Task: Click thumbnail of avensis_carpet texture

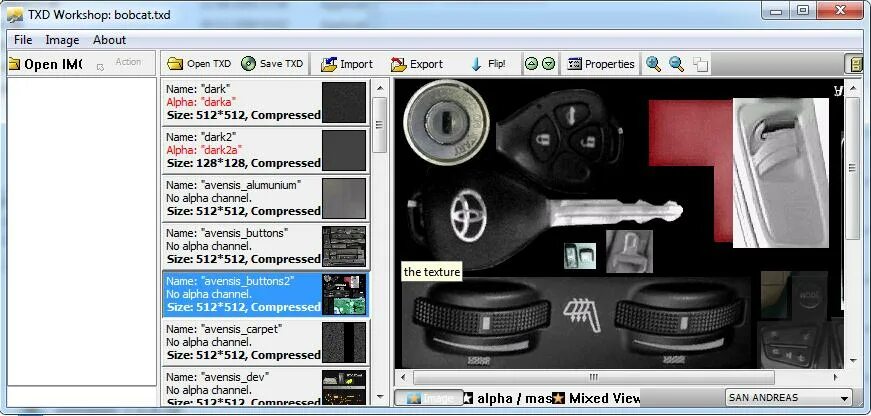Action: pyautogui.click(x=344, y=342)
